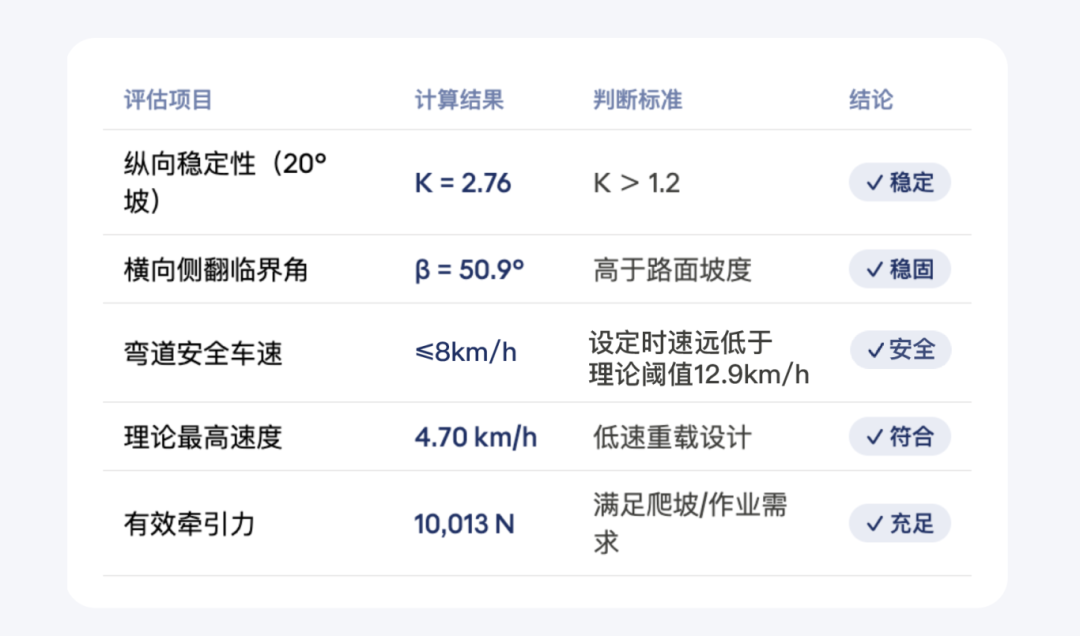Click the 安全 checkmark badge
1080x636 pixels.
click(x=899, y=350)
